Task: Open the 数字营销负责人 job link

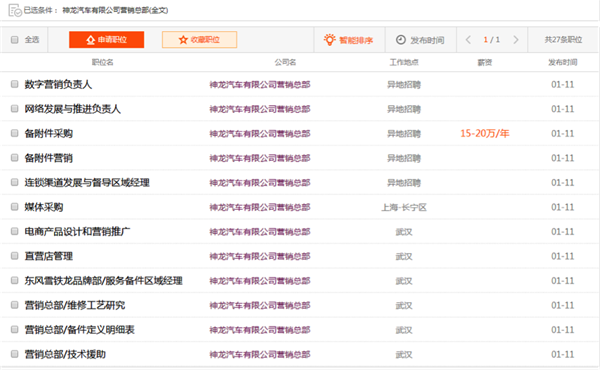Action: click(x=58, y=85)
